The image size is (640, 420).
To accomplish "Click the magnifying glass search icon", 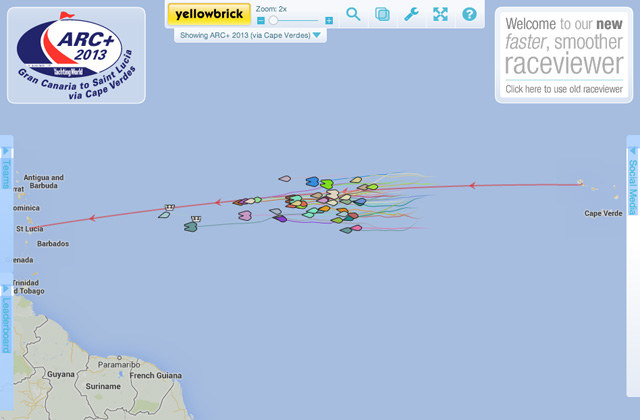I will (x=353, y=14).
